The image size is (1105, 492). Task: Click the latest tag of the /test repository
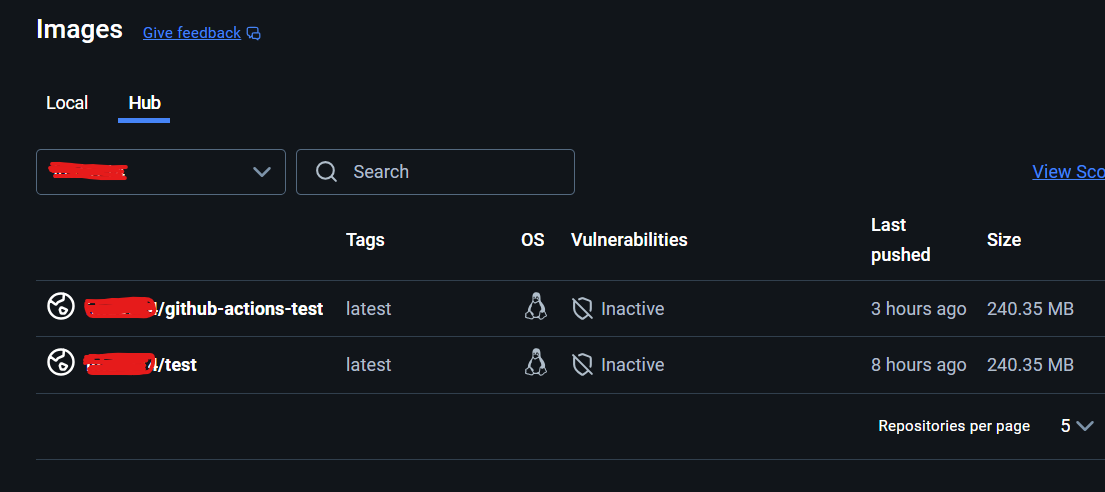pos(369,364)
